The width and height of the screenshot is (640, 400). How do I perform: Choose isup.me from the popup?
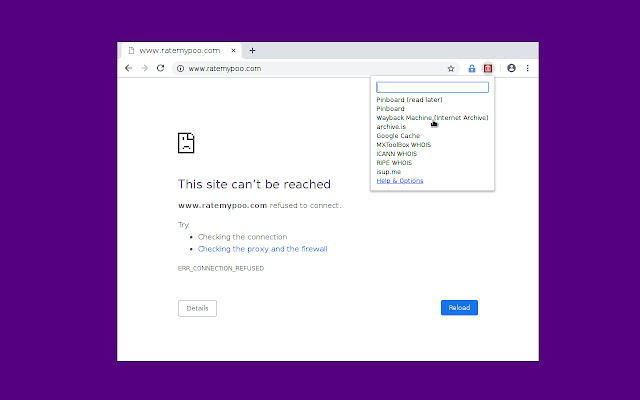389,172
